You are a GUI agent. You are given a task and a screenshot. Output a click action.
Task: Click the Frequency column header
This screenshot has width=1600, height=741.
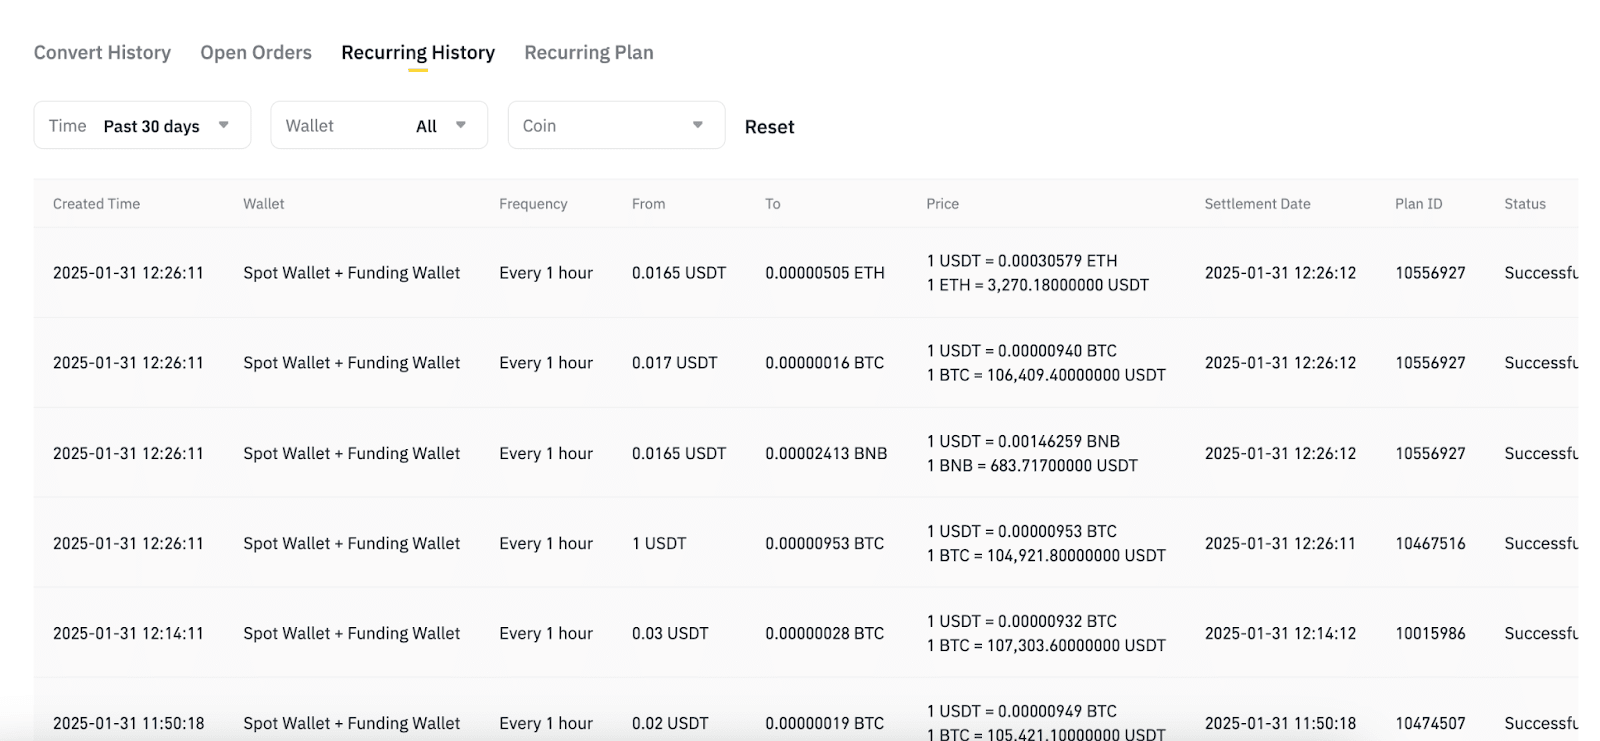click(x=533, y=204)
